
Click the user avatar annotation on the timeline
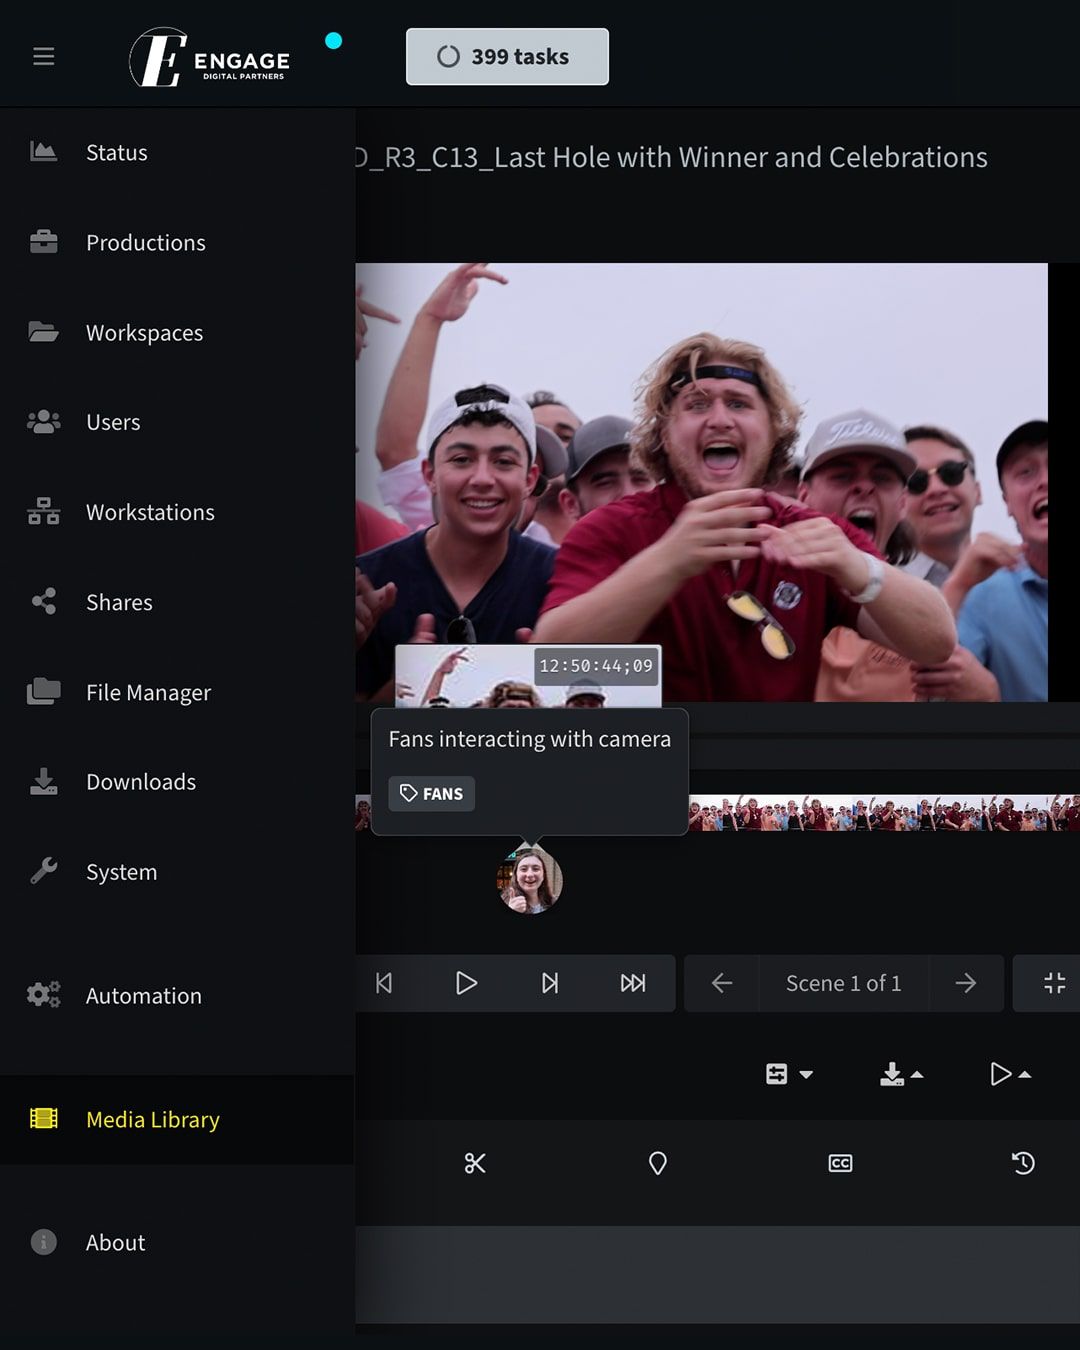529,880
